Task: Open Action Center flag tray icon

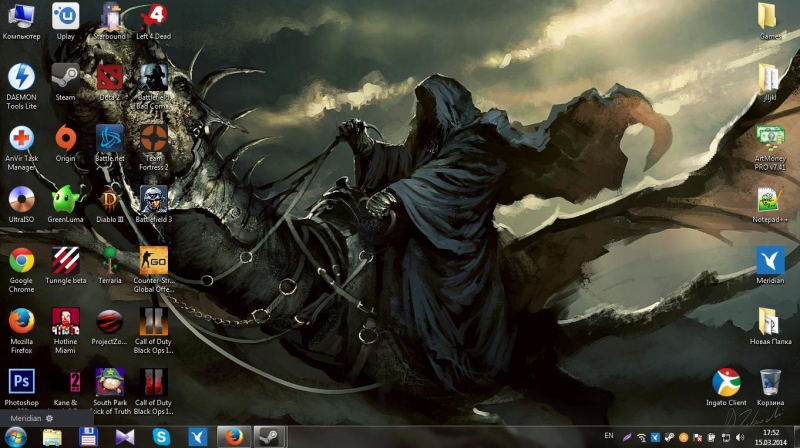Action: pos(697,437)
